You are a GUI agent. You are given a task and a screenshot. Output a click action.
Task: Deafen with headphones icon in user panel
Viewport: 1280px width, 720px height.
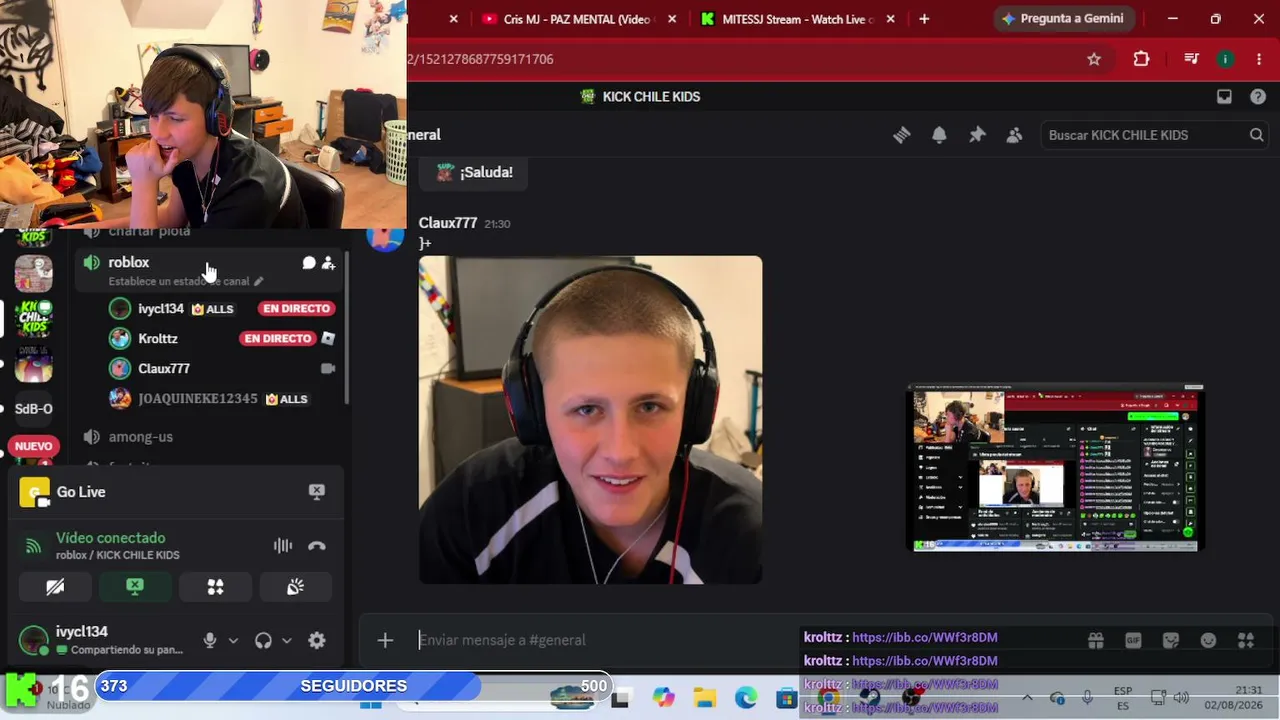263,641
